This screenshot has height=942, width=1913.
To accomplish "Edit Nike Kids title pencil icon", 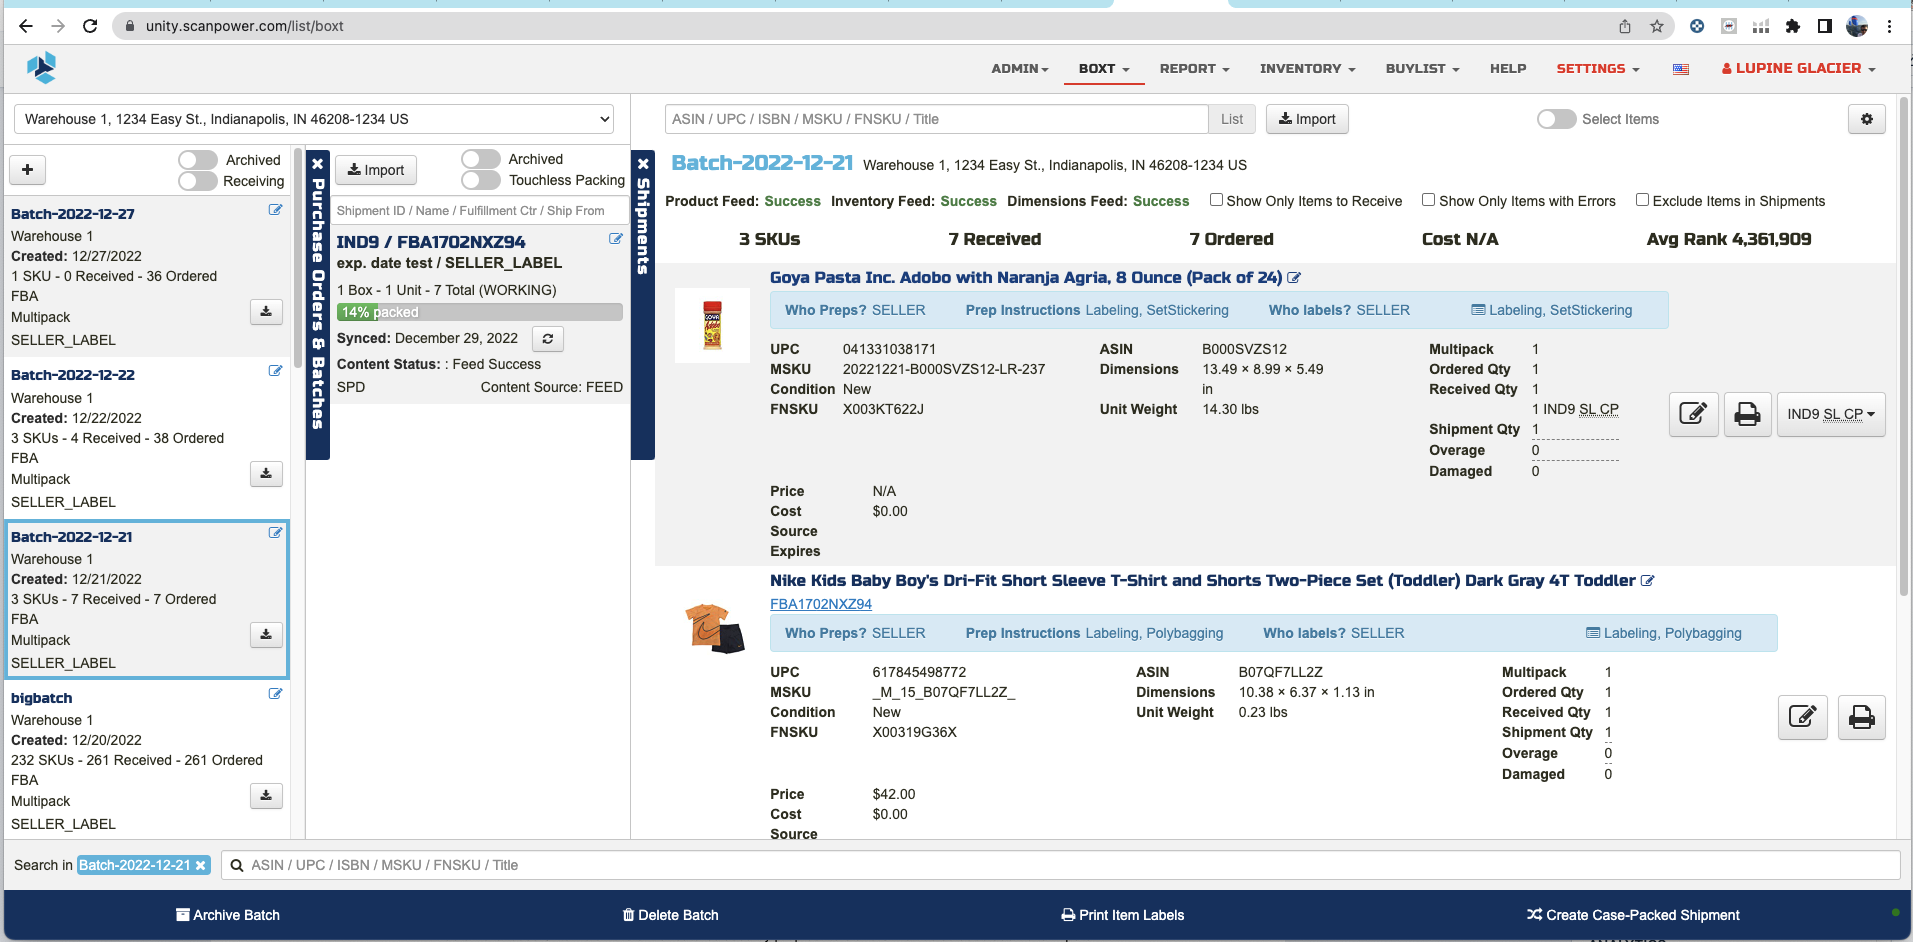I will point(1648,581).
